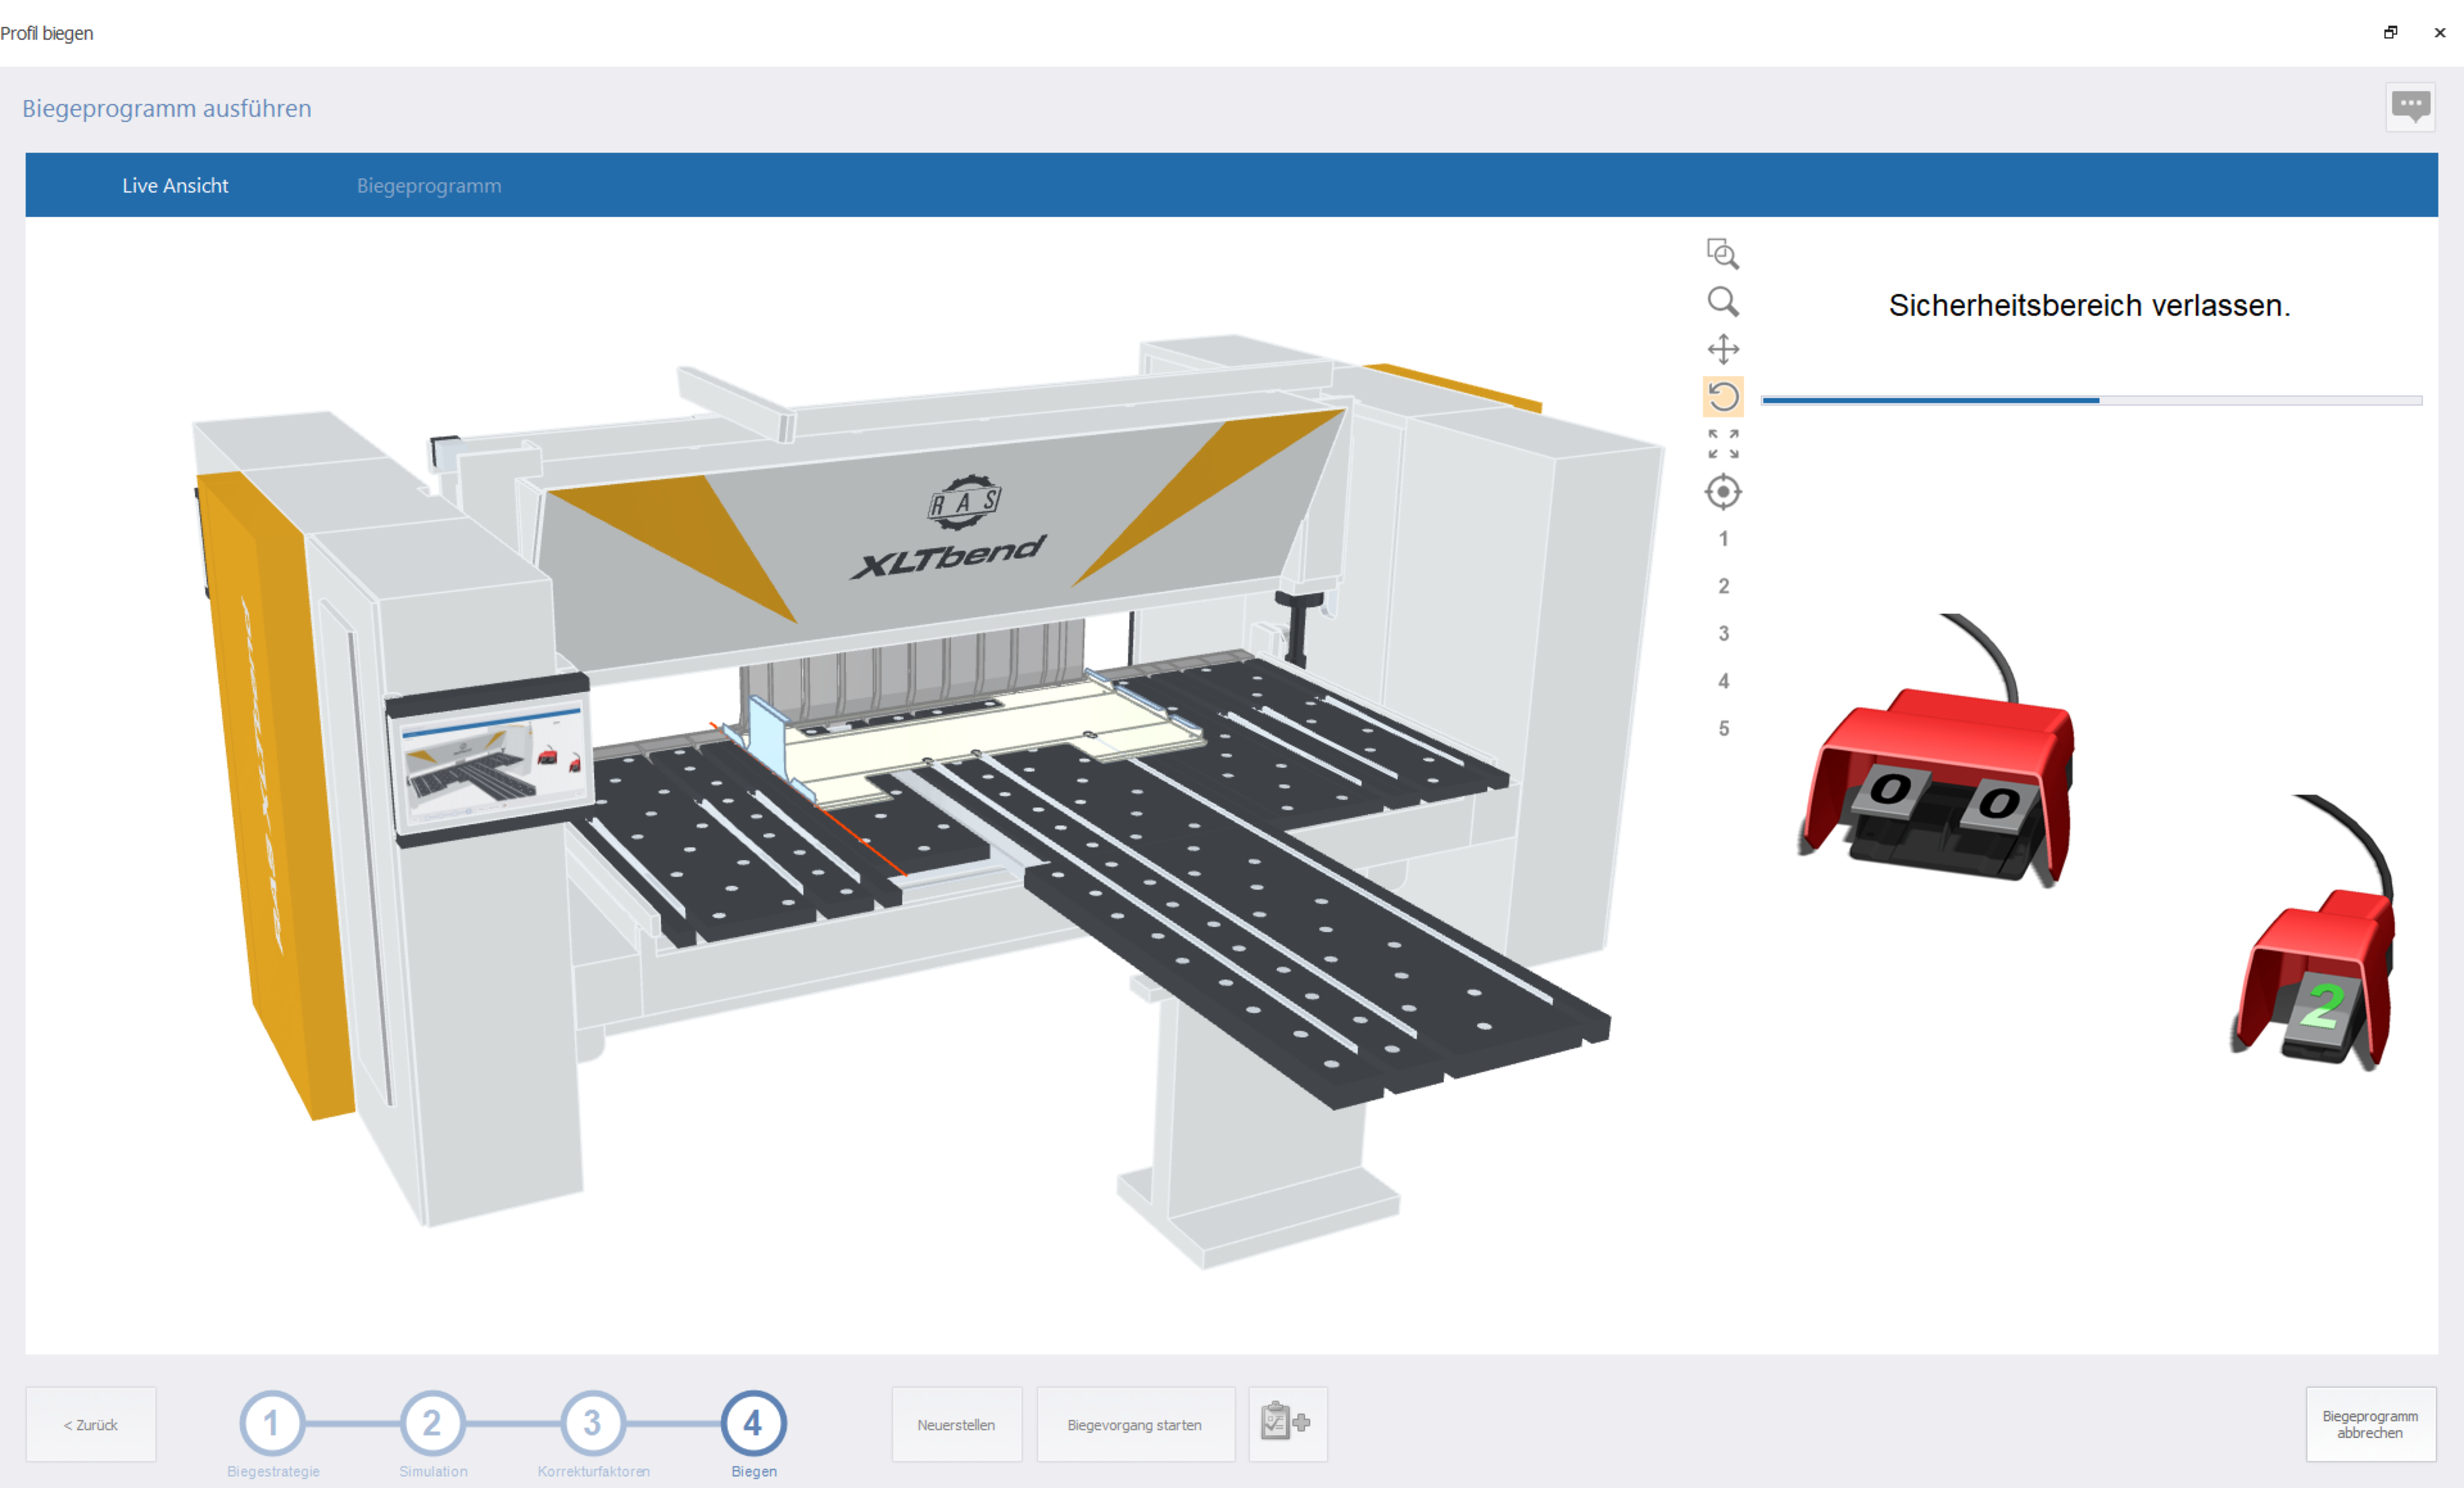Select view preset number 1
Screen dimensions: 2464x1488
(x=1722, y=539)
